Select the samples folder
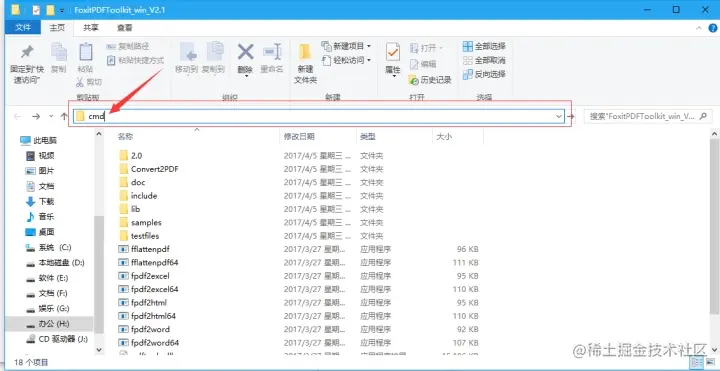 point(140,222)
